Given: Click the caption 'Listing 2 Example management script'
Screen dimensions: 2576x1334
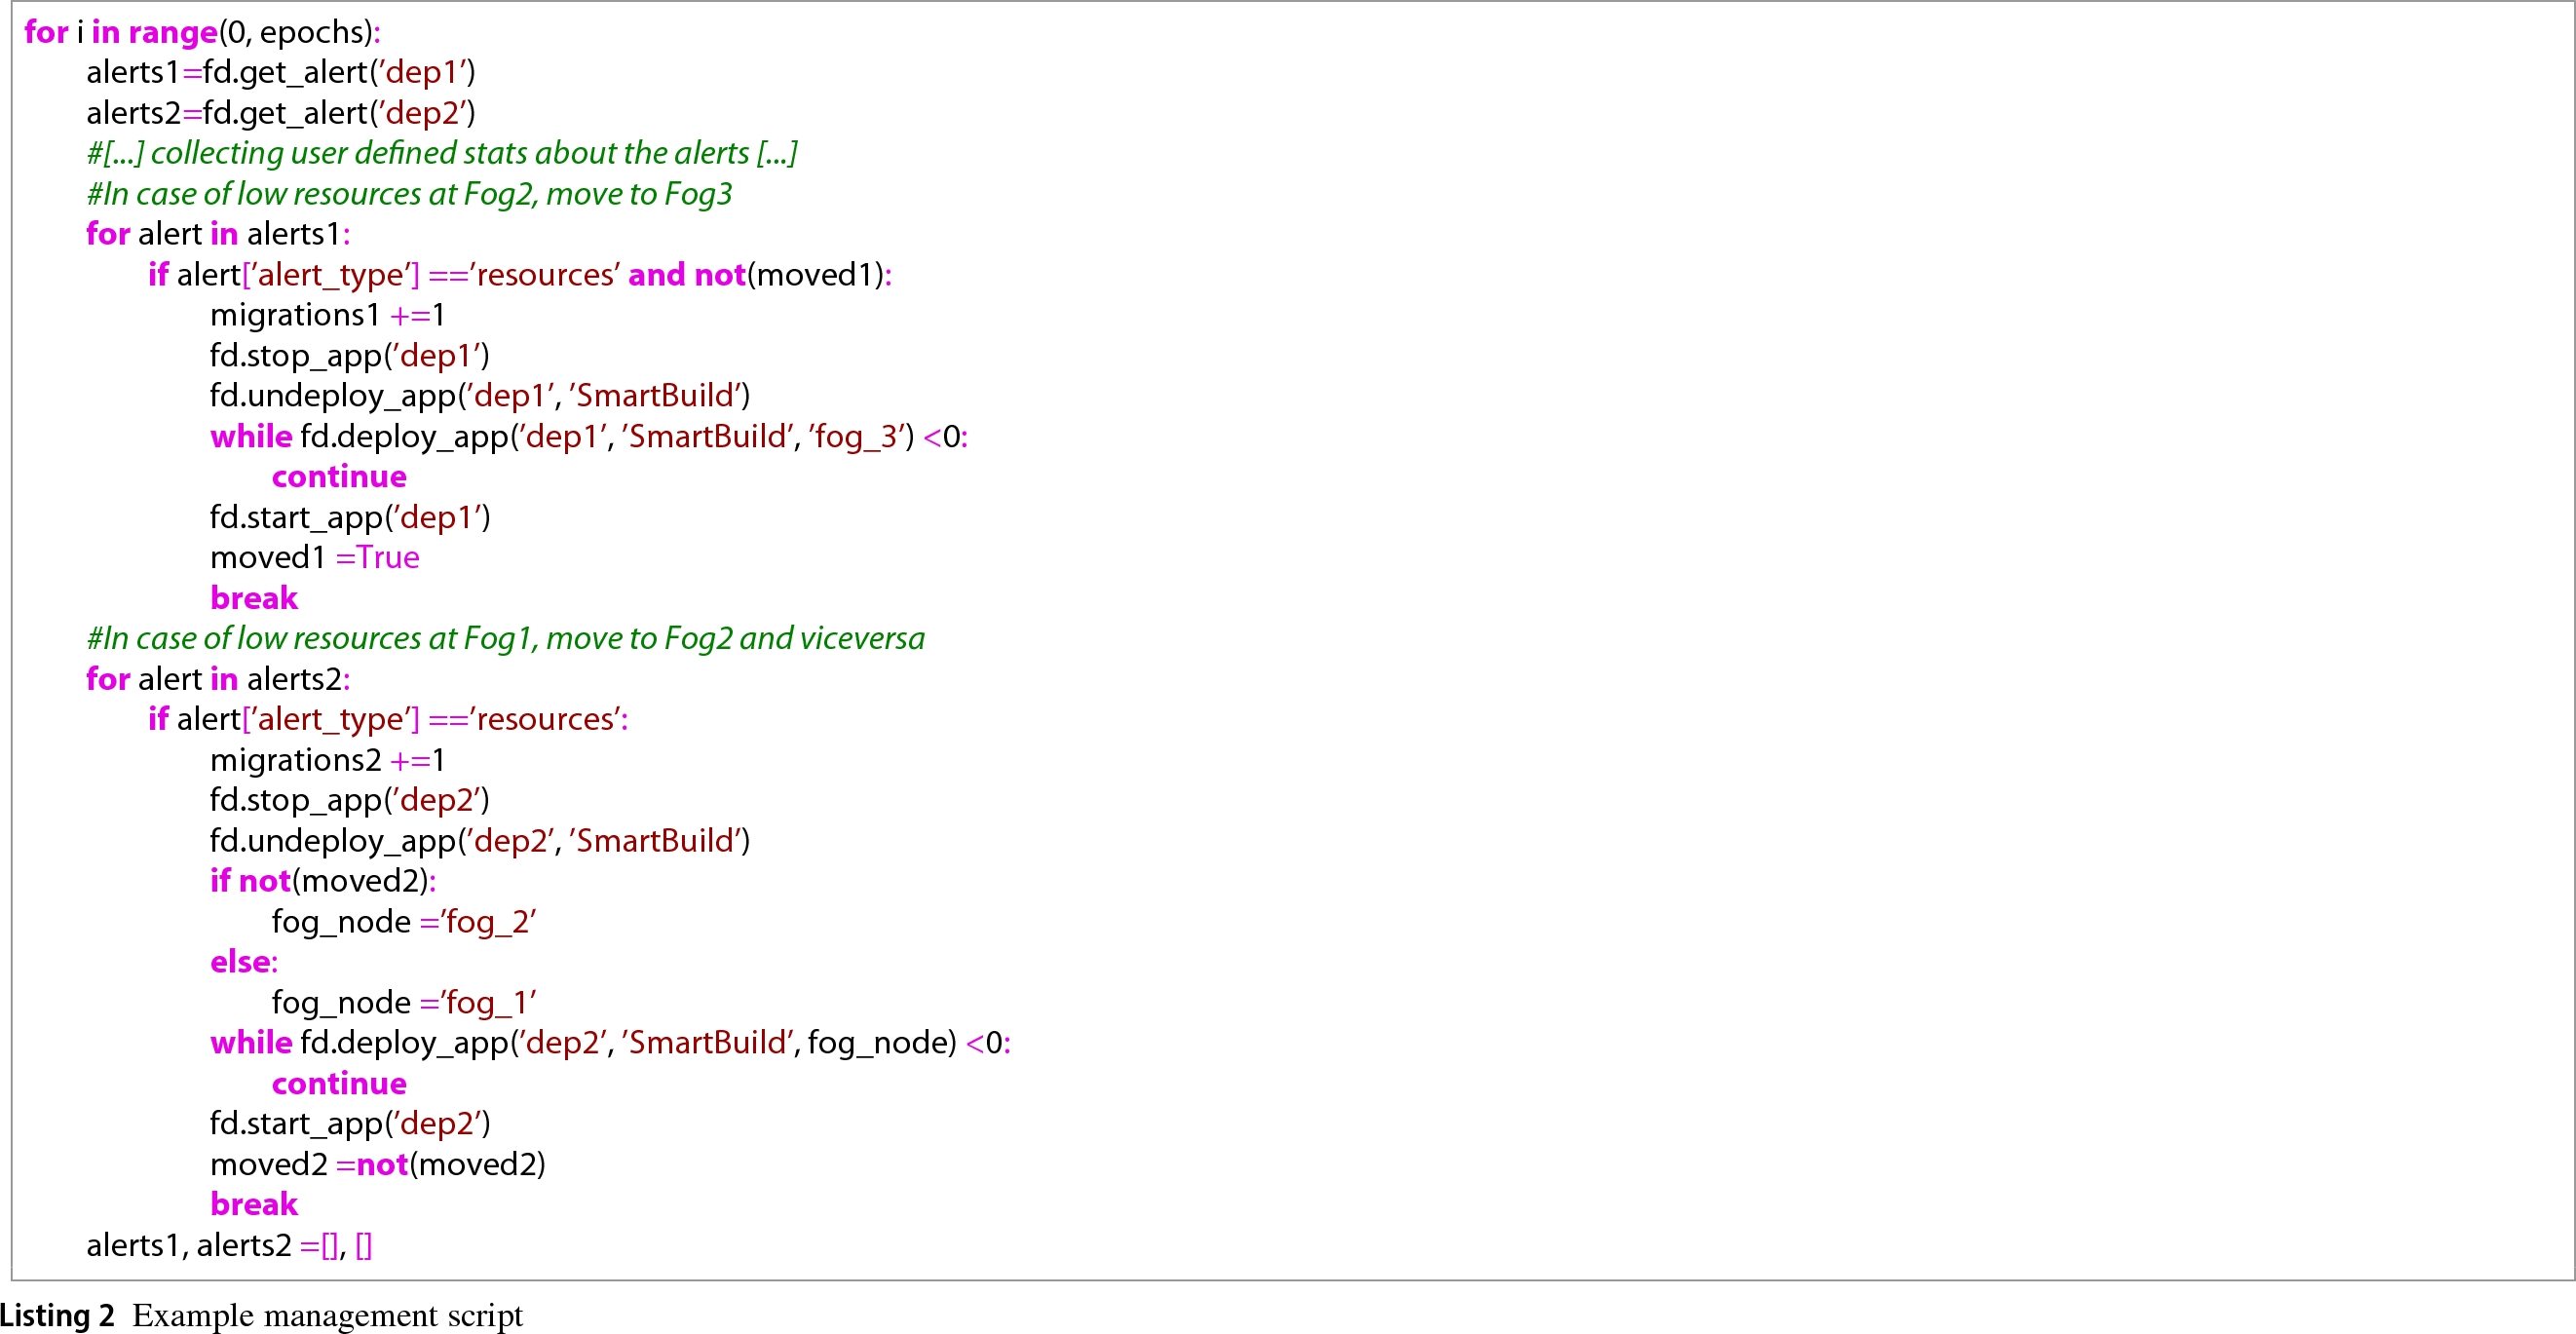Looking at the screenshot, I should coord(262,1315).
